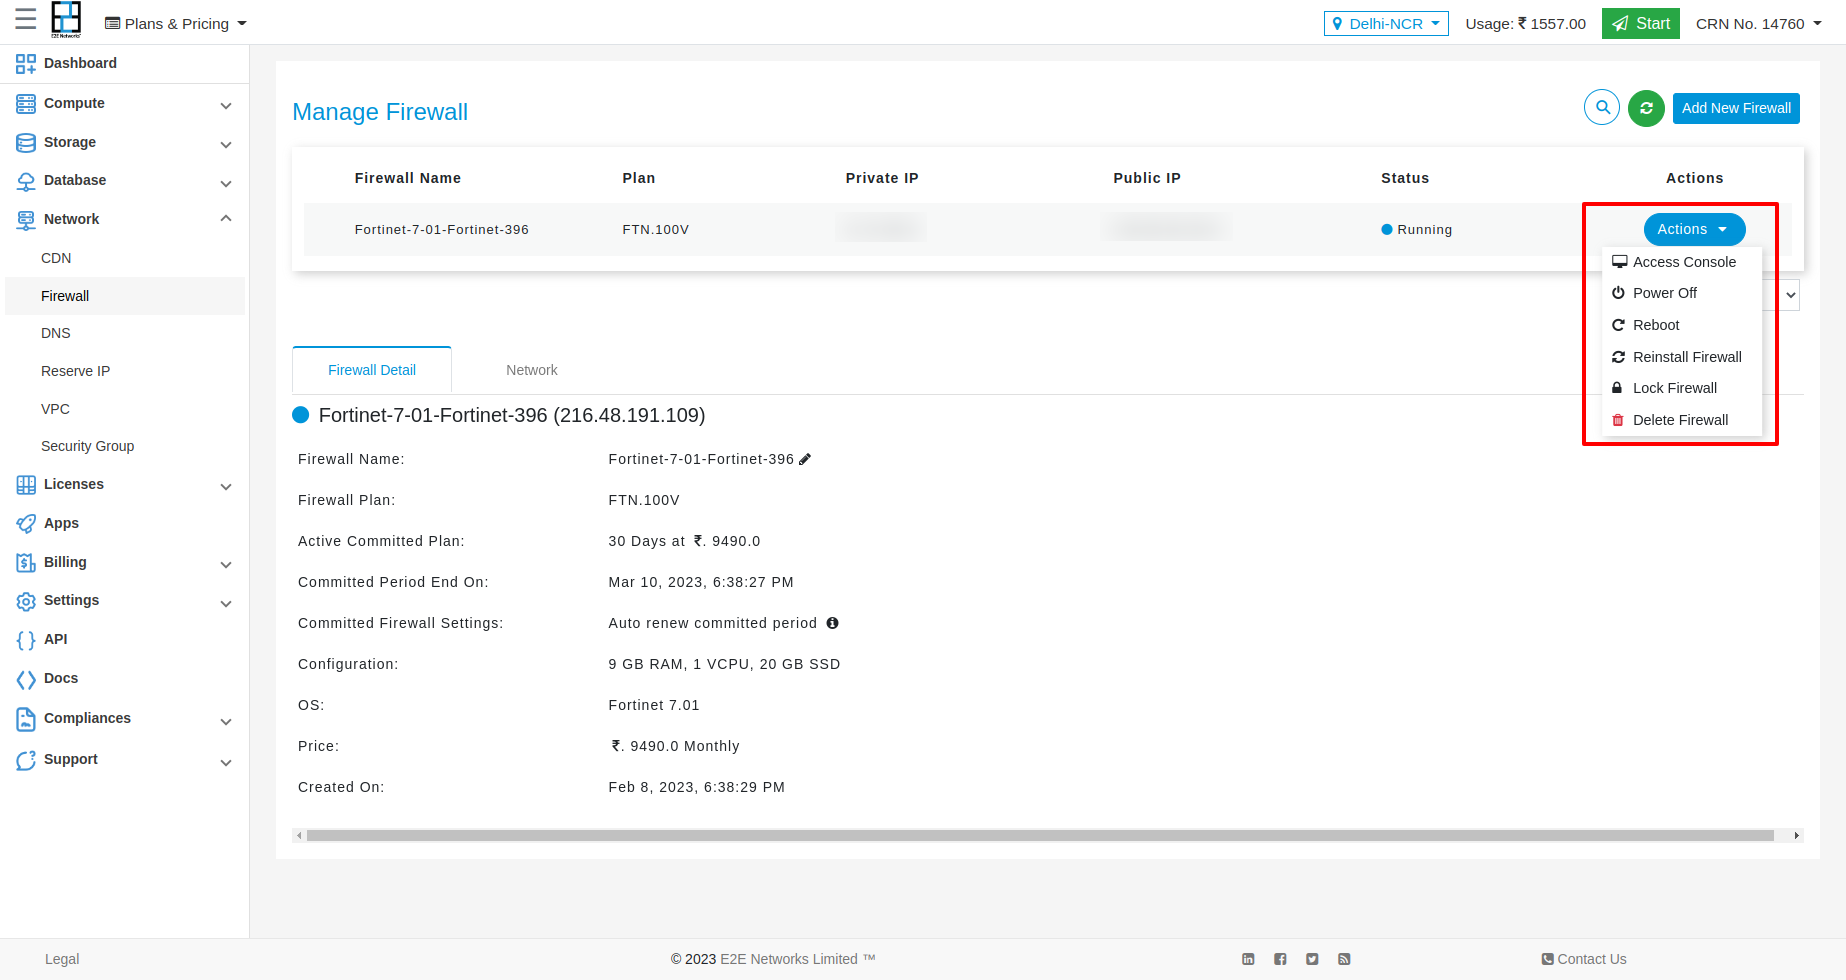Image resolution: width=1846 pixels, height=980 pixels.
Task: Open the DNS sidebar link
Action: [x=56, y=333]
